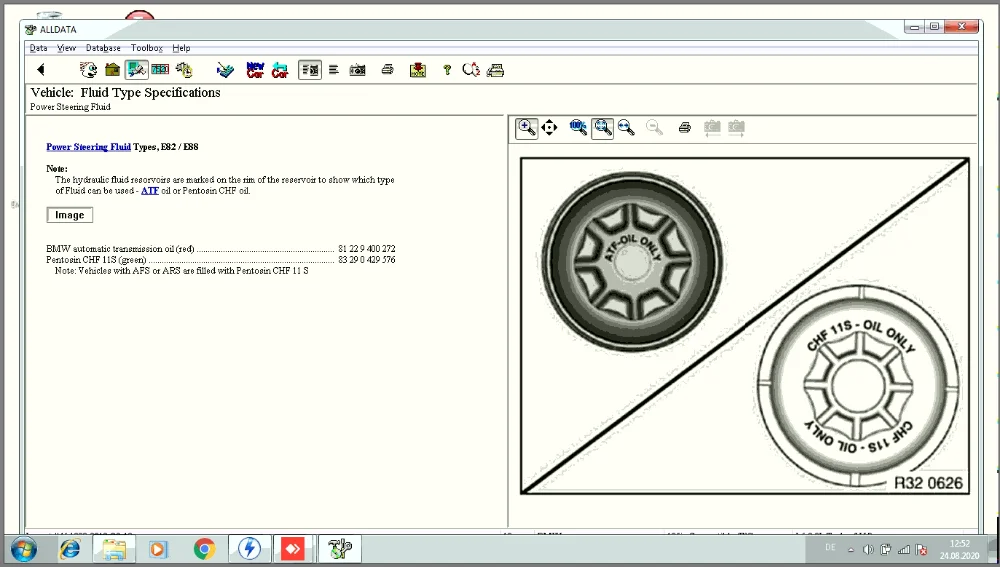Click the yellow question mark help icon

[447, 70]
